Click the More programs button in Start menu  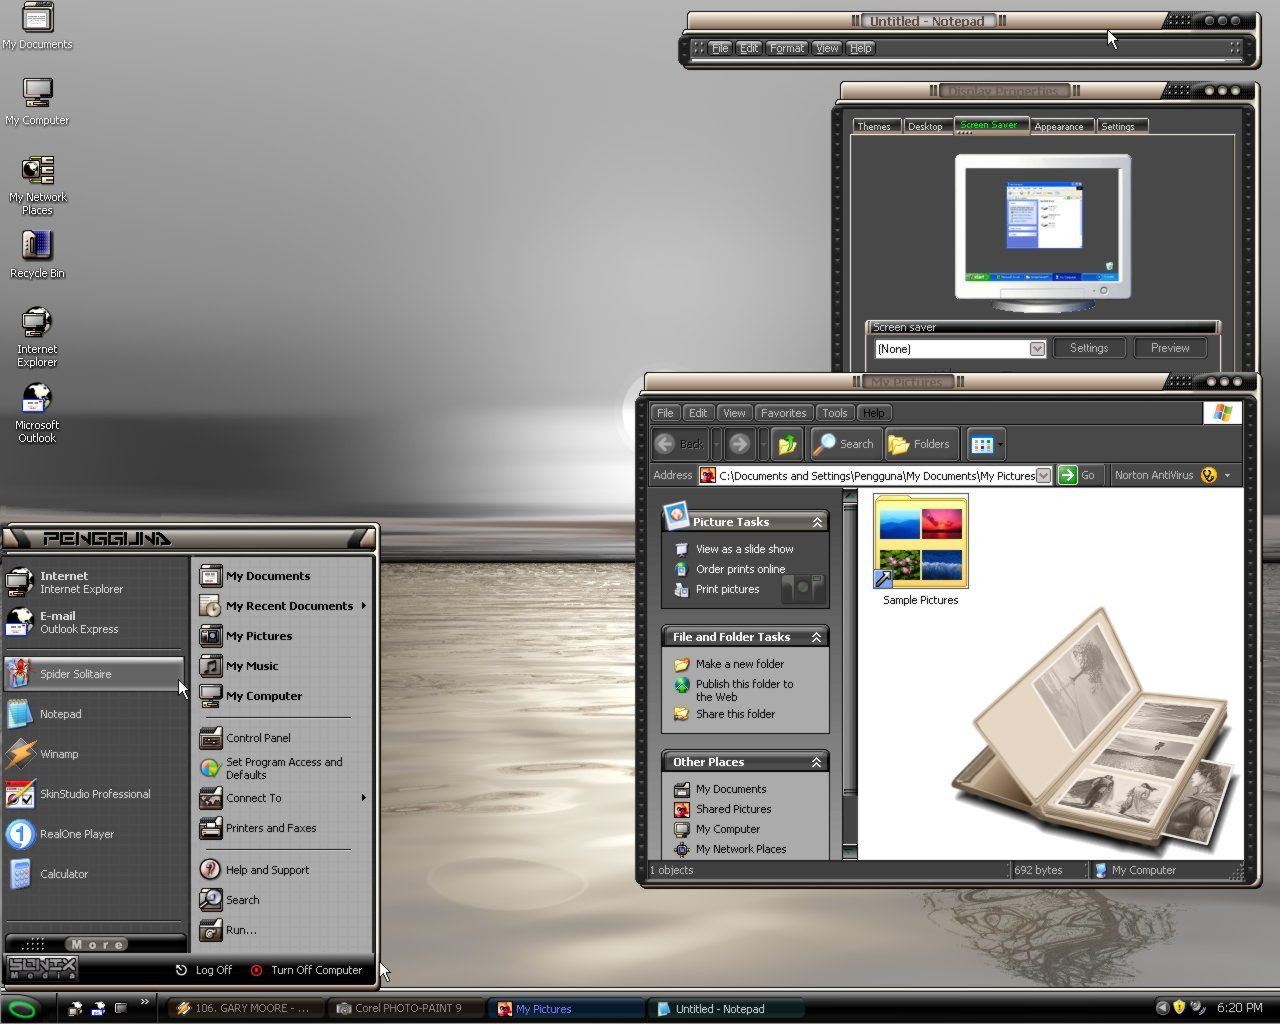tap(96, 944)
